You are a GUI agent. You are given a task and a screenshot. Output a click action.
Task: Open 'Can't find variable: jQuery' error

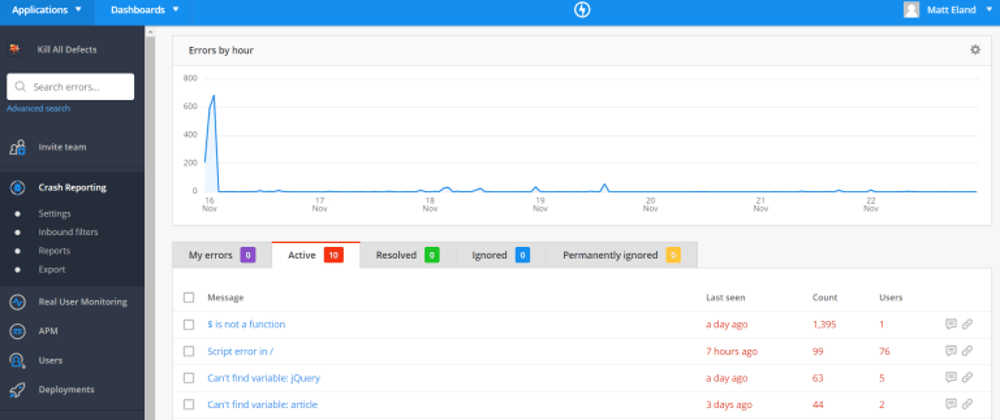[x=263, y=378]
